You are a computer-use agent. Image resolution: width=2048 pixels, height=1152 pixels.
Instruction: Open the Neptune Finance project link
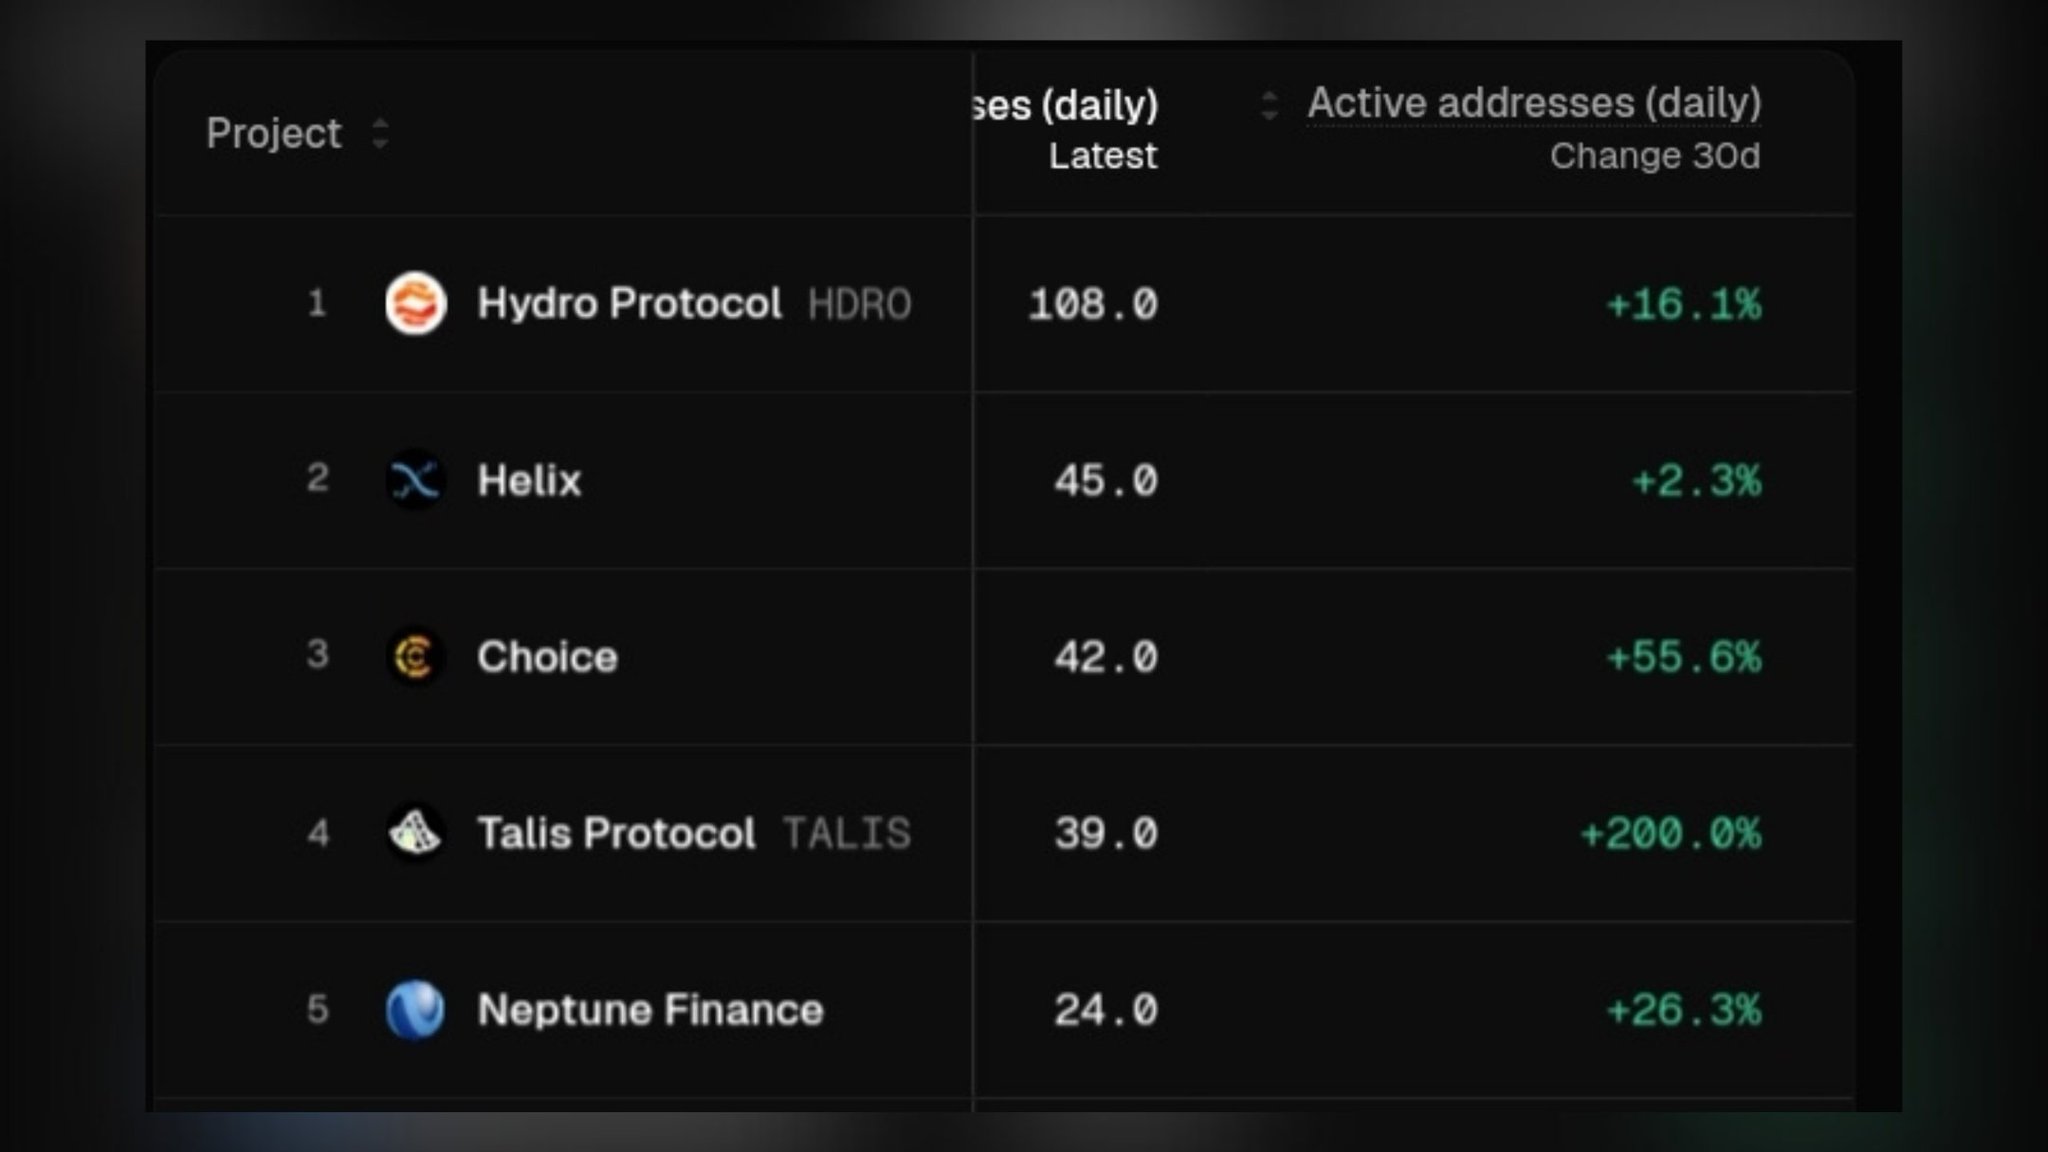coord(650,1010)
